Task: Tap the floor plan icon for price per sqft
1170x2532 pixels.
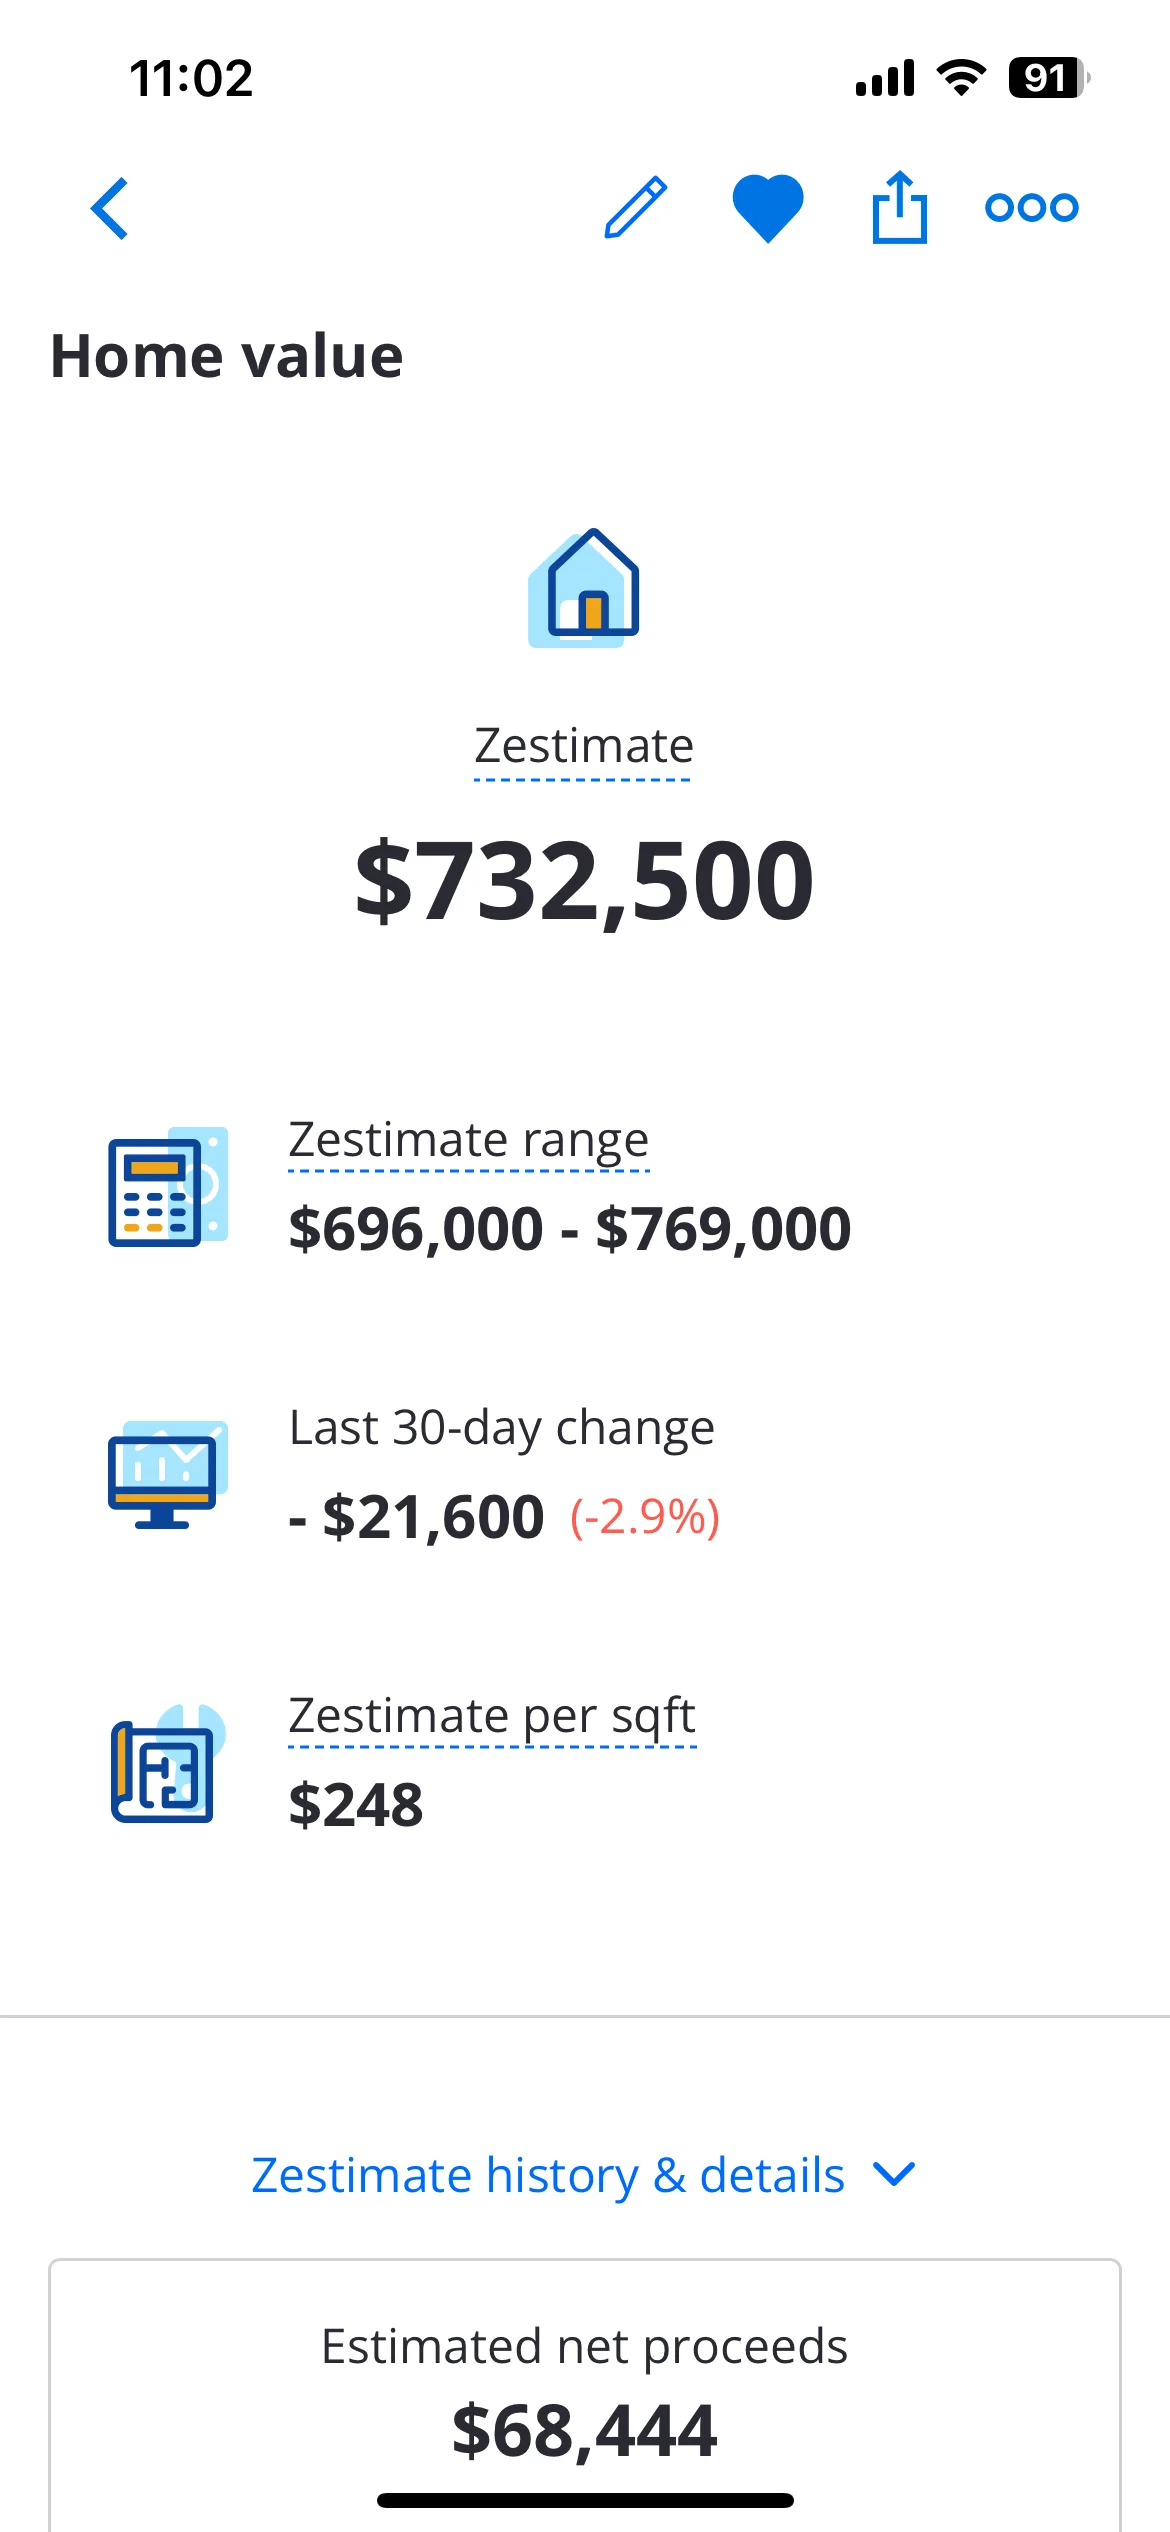Action: [x=168, y=1763]
